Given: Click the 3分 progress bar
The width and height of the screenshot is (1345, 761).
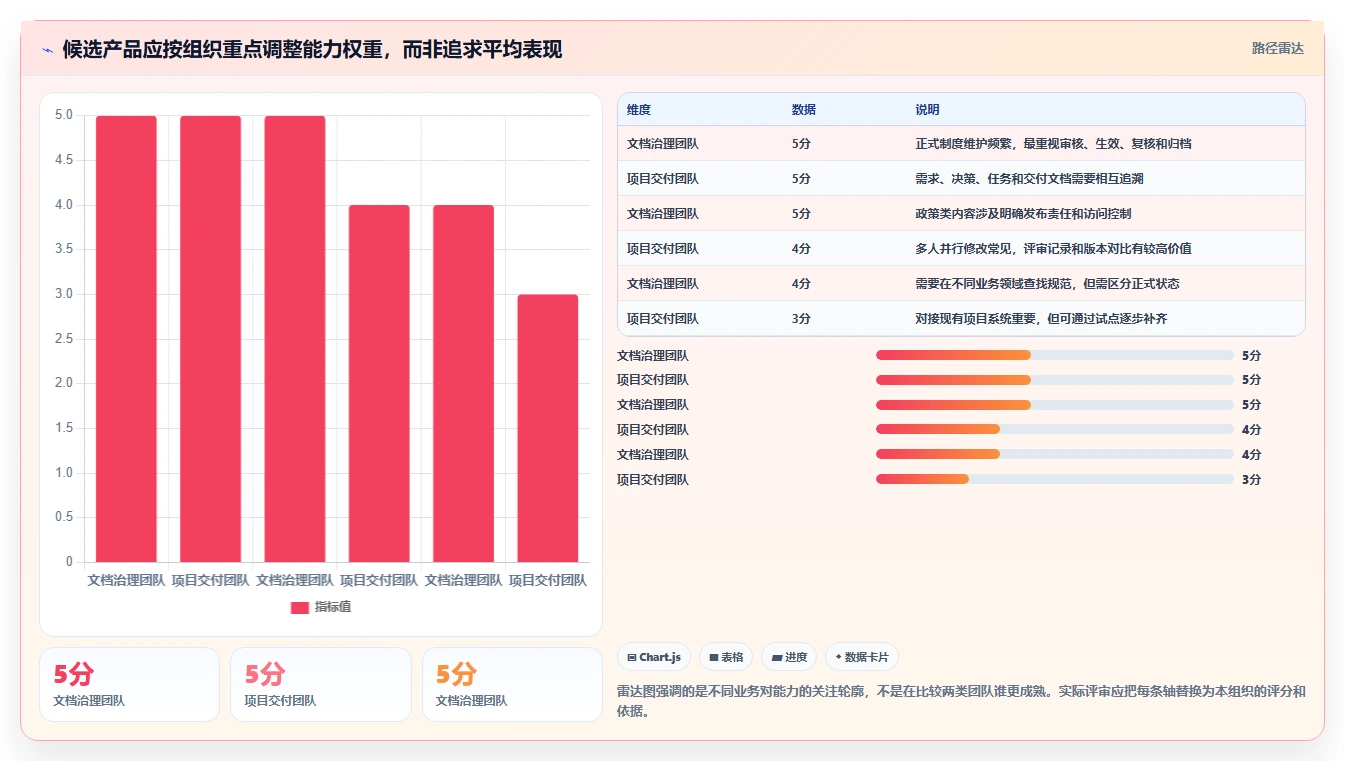Looking at the screenshot, I should click(x=1054, y=479).
